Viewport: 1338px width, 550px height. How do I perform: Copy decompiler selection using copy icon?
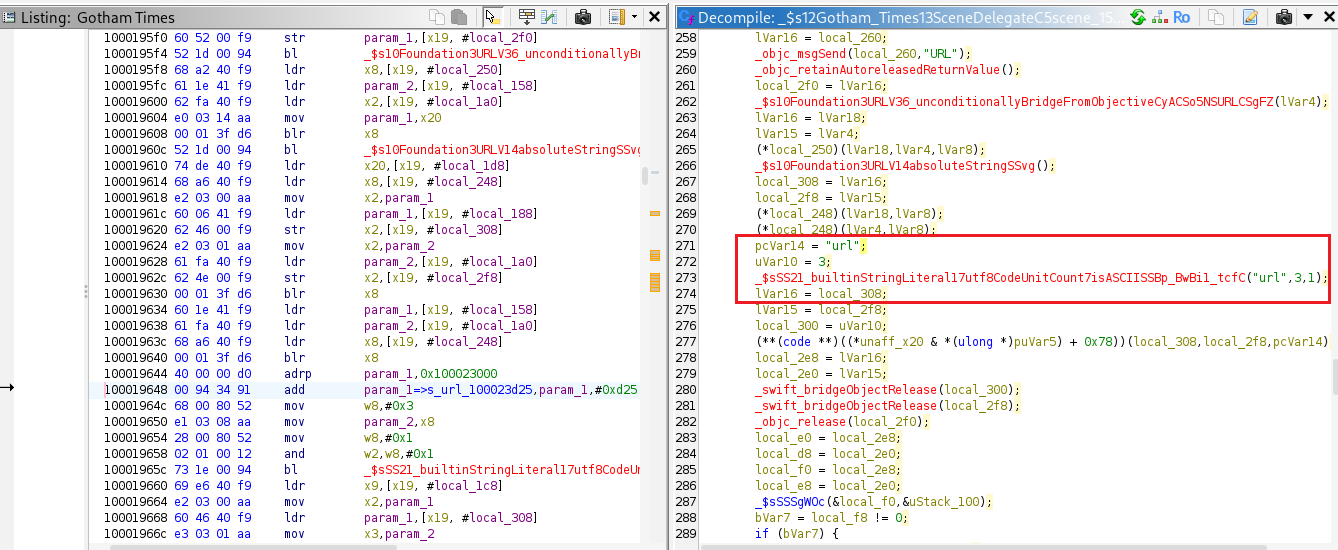click(1216, 17)
